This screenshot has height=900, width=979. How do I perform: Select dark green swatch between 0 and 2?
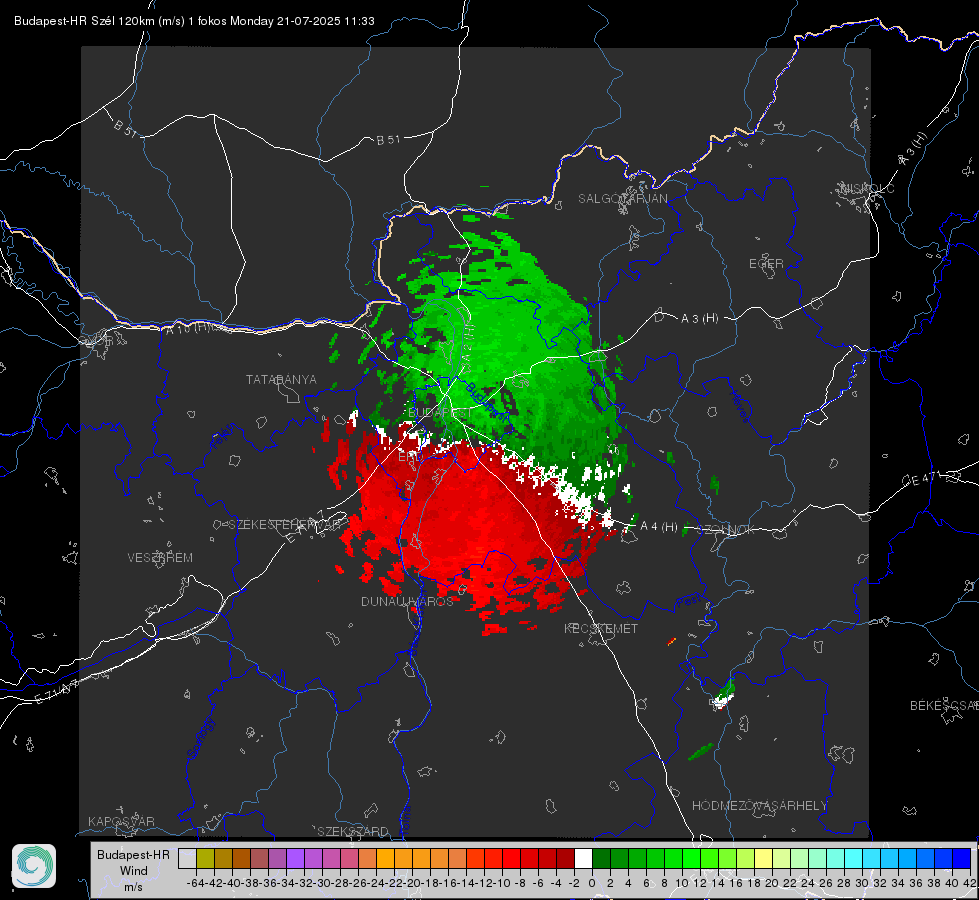pyautogui.click(x=601, y=858)
